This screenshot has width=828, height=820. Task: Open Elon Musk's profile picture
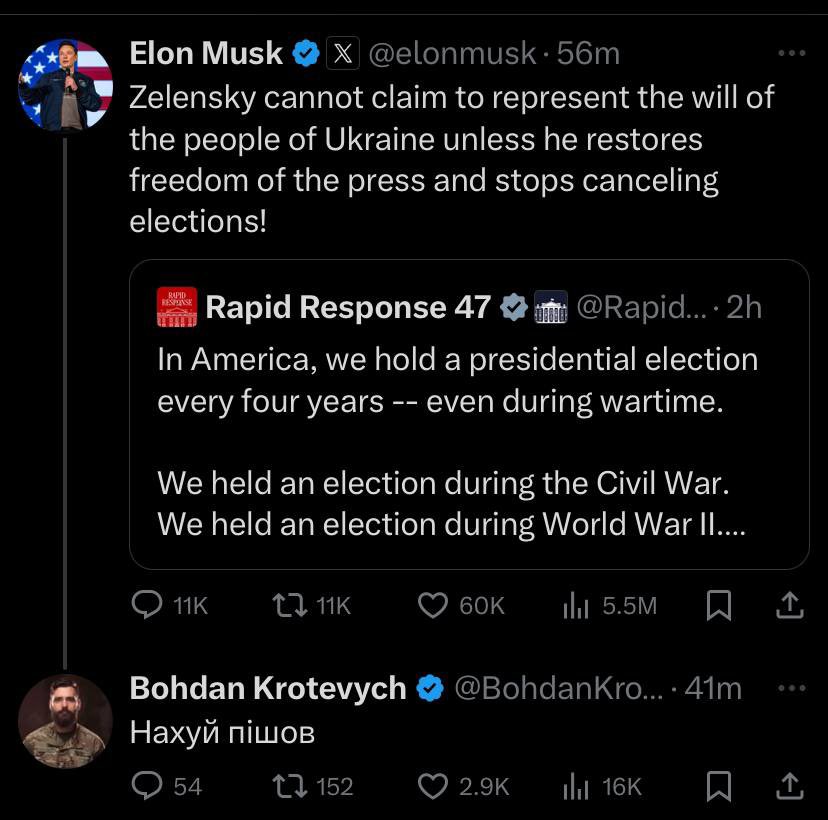(65, 85)
